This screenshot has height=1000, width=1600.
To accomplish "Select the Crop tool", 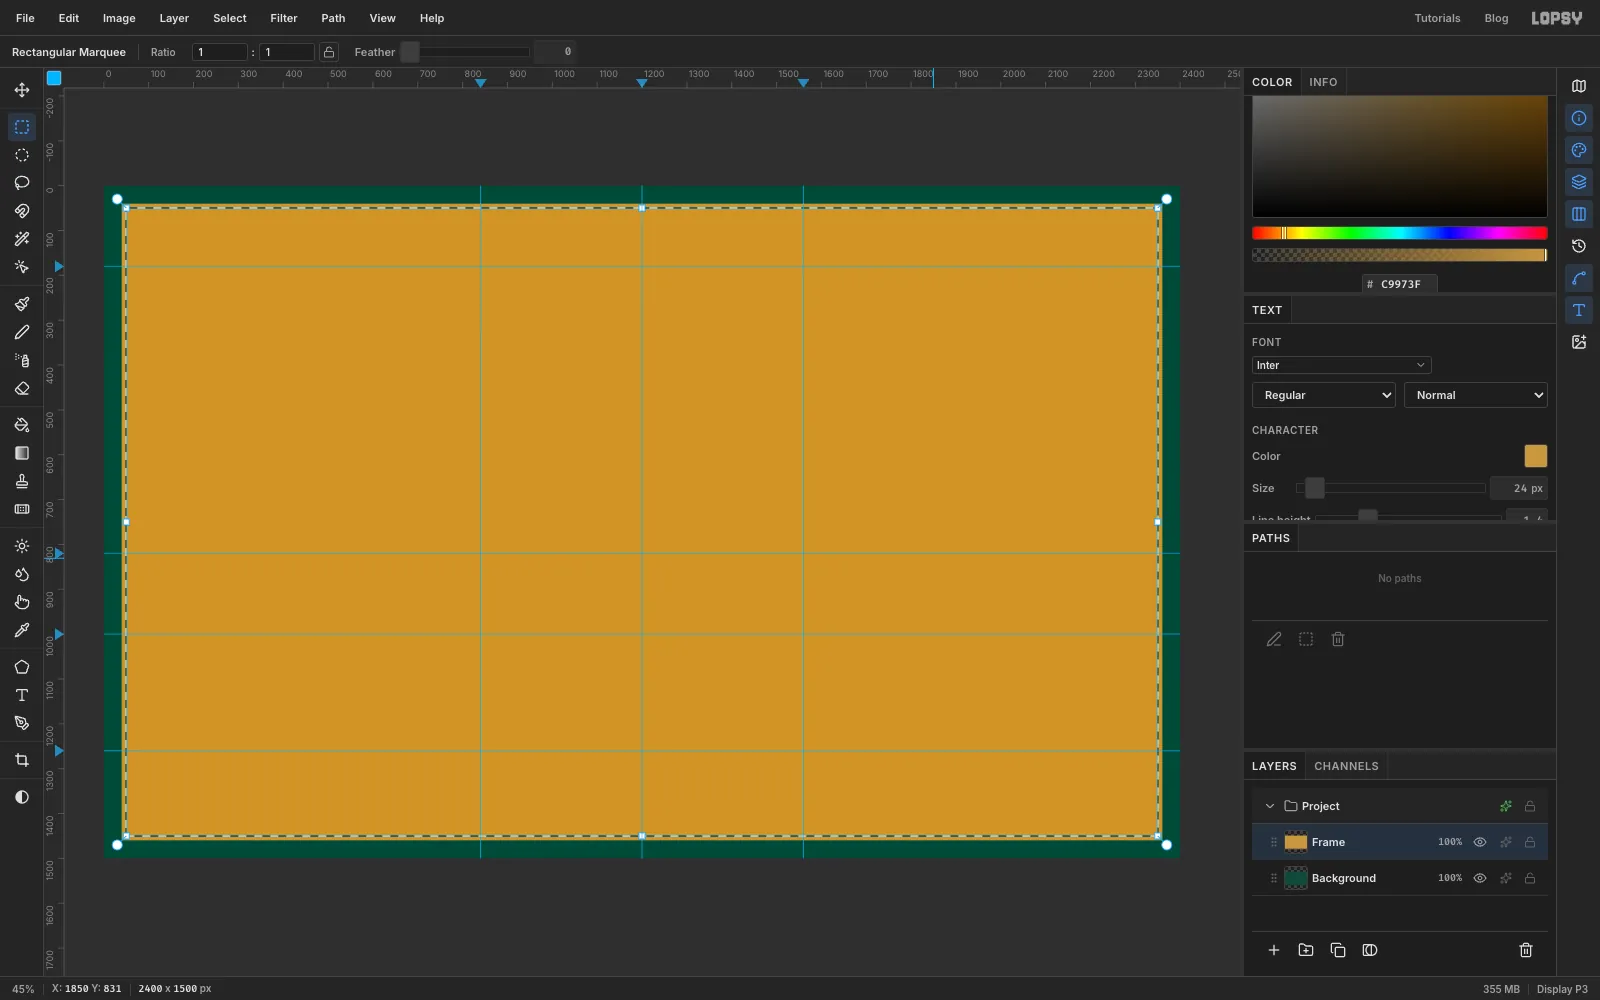I will click(x=22, y=760).
